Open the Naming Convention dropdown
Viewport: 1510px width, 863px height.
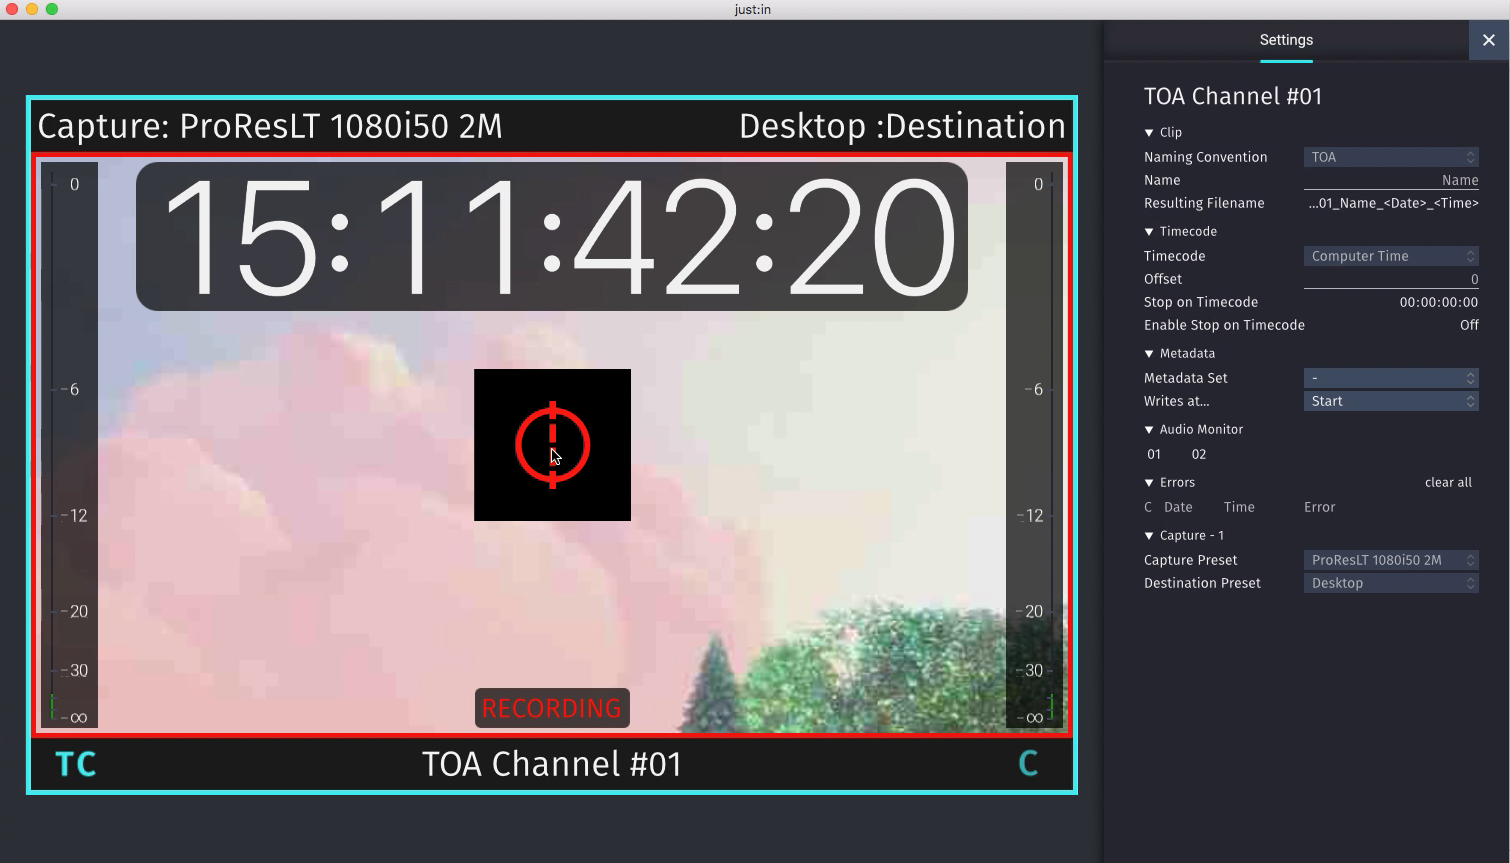click(1391, 157)
